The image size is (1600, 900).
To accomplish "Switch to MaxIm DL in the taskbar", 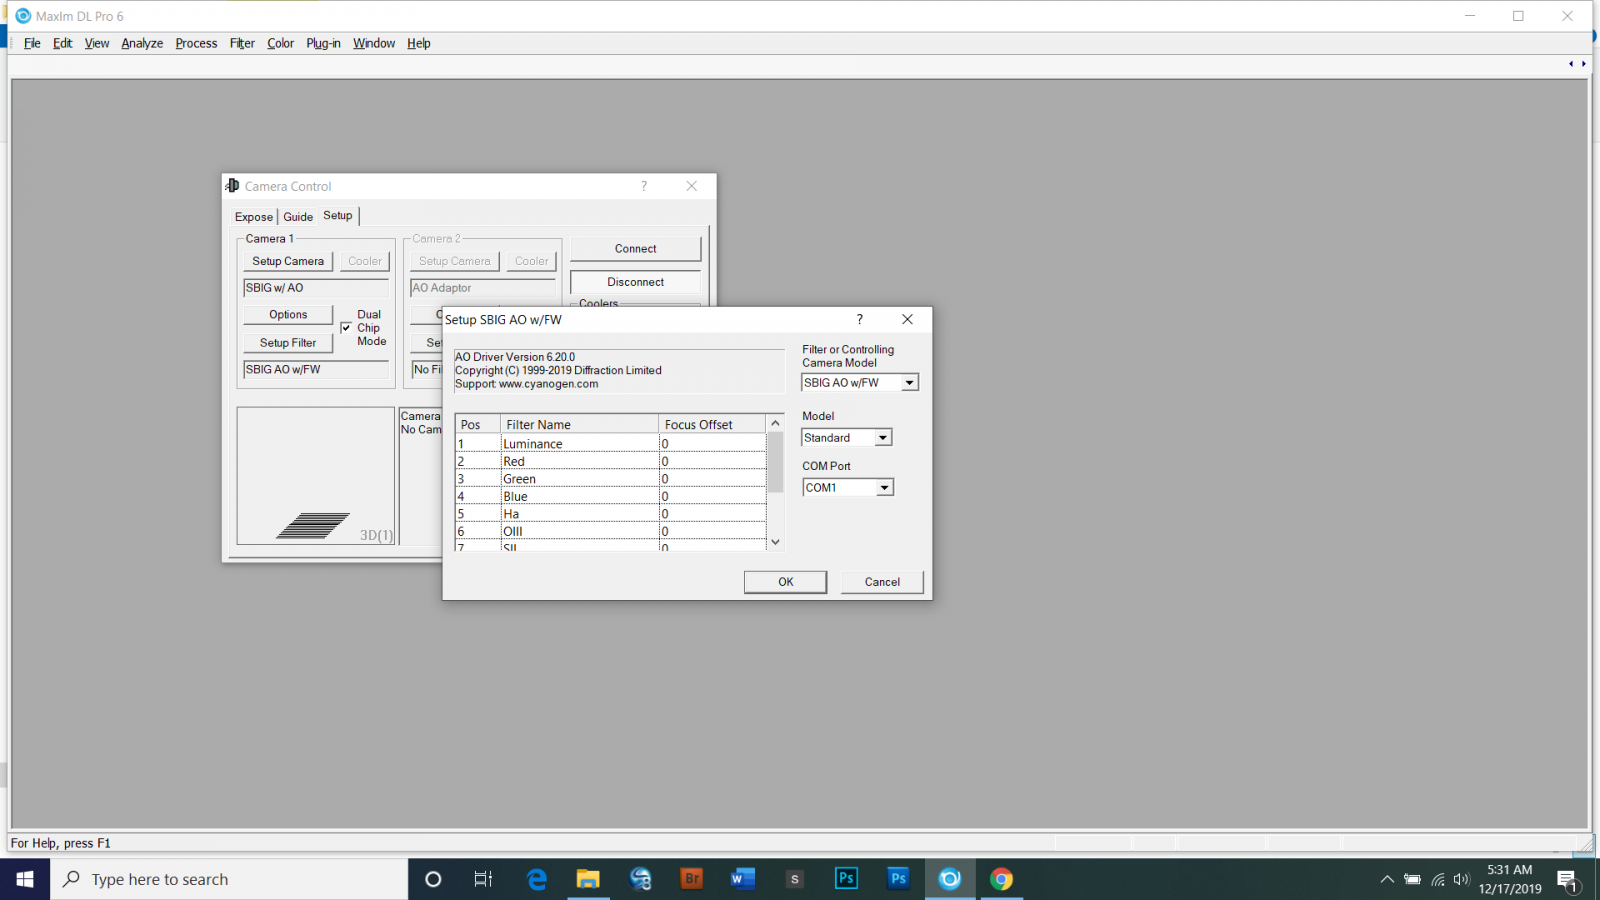I will coord(950,879).
